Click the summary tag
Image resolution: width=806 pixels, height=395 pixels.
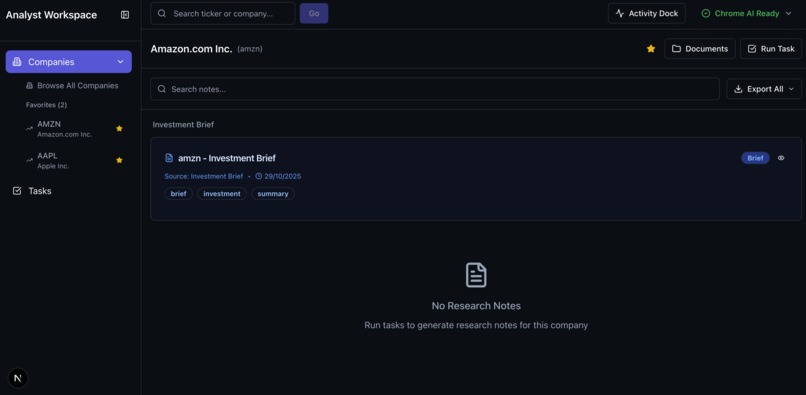click(273, 194)
